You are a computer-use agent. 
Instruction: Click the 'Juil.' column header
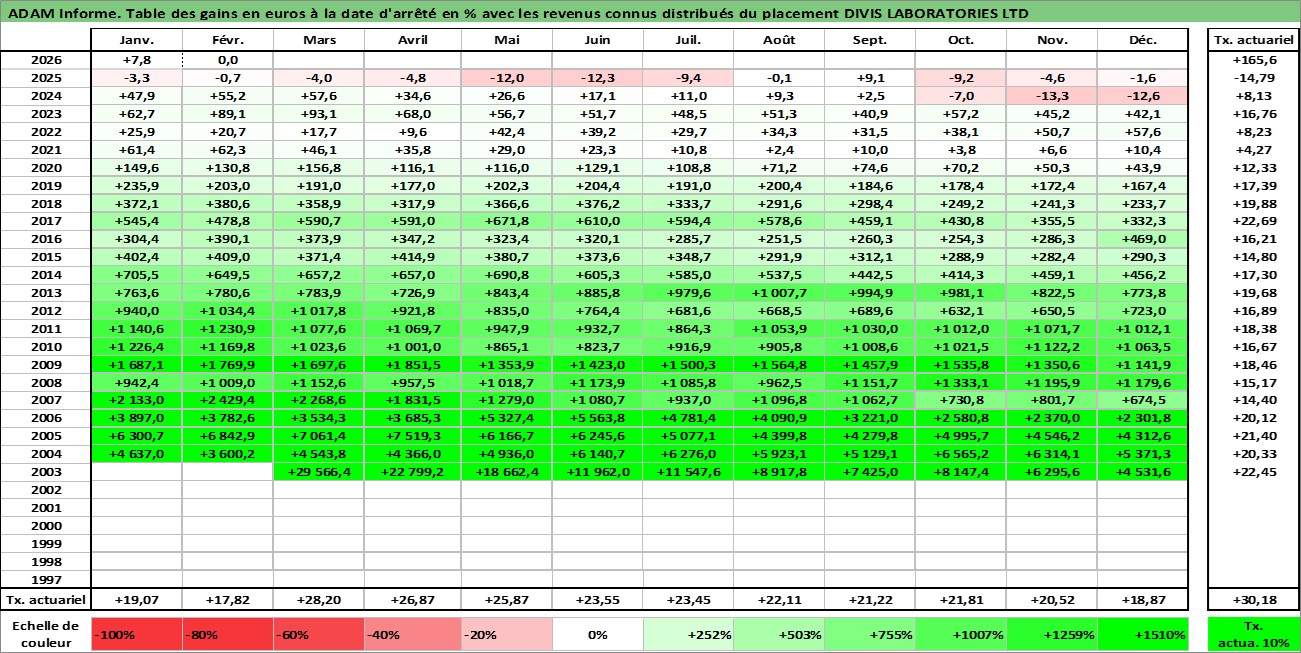688,41
